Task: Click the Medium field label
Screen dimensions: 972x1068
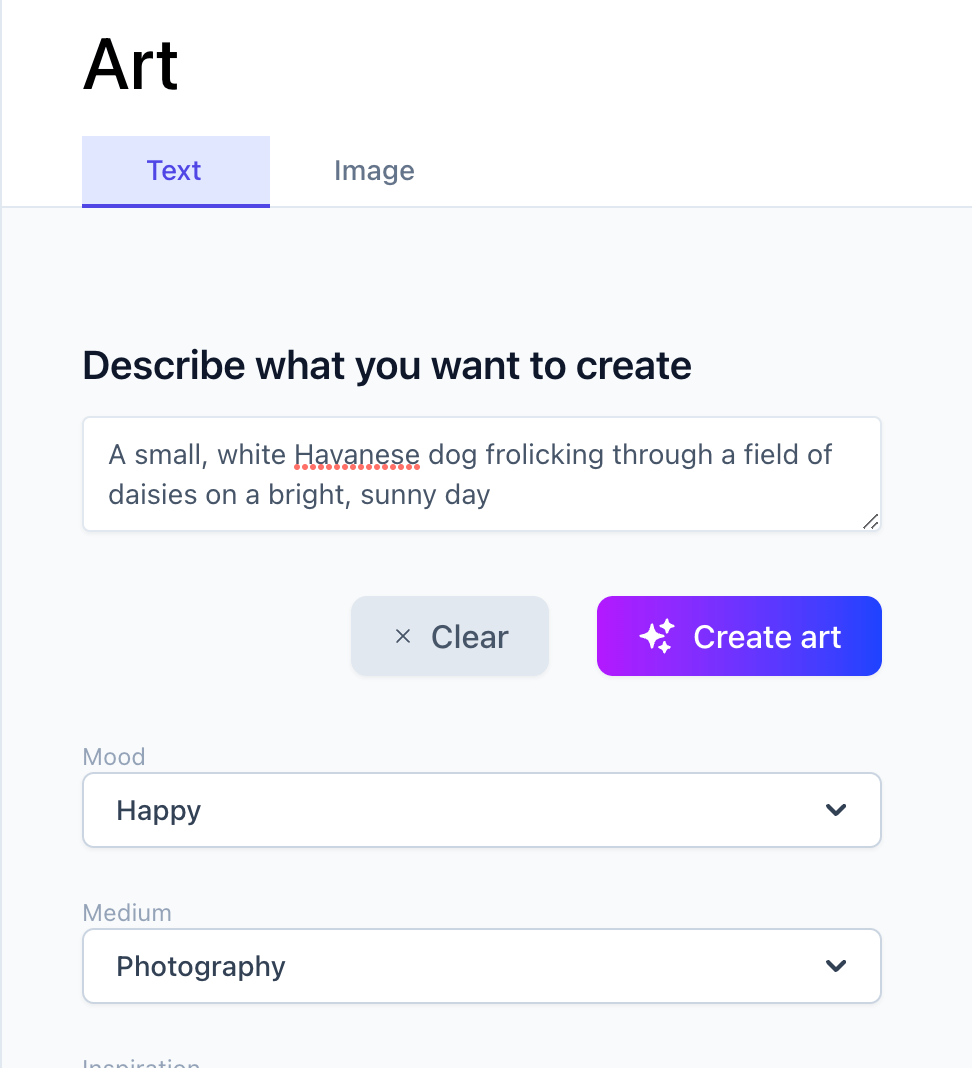Action: (127, 913)
